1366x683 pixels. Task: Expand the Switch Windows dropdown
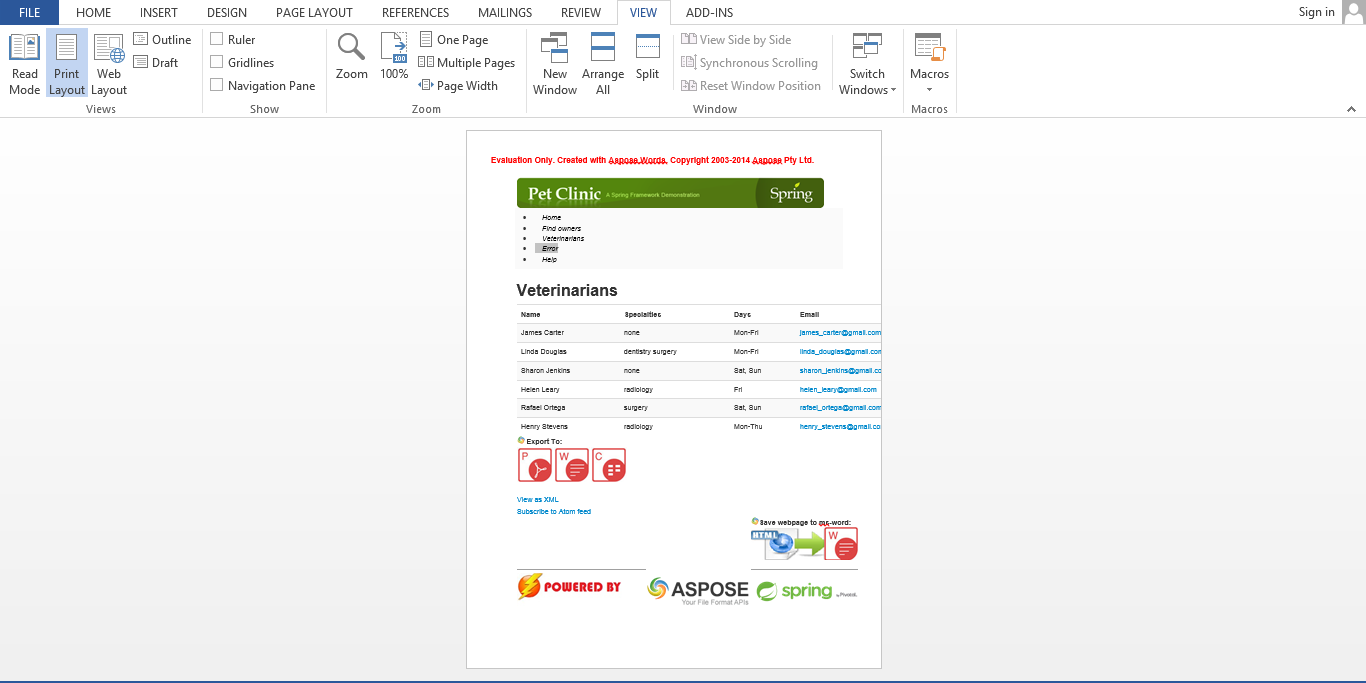pyautogui.click(x=867, y=64)
